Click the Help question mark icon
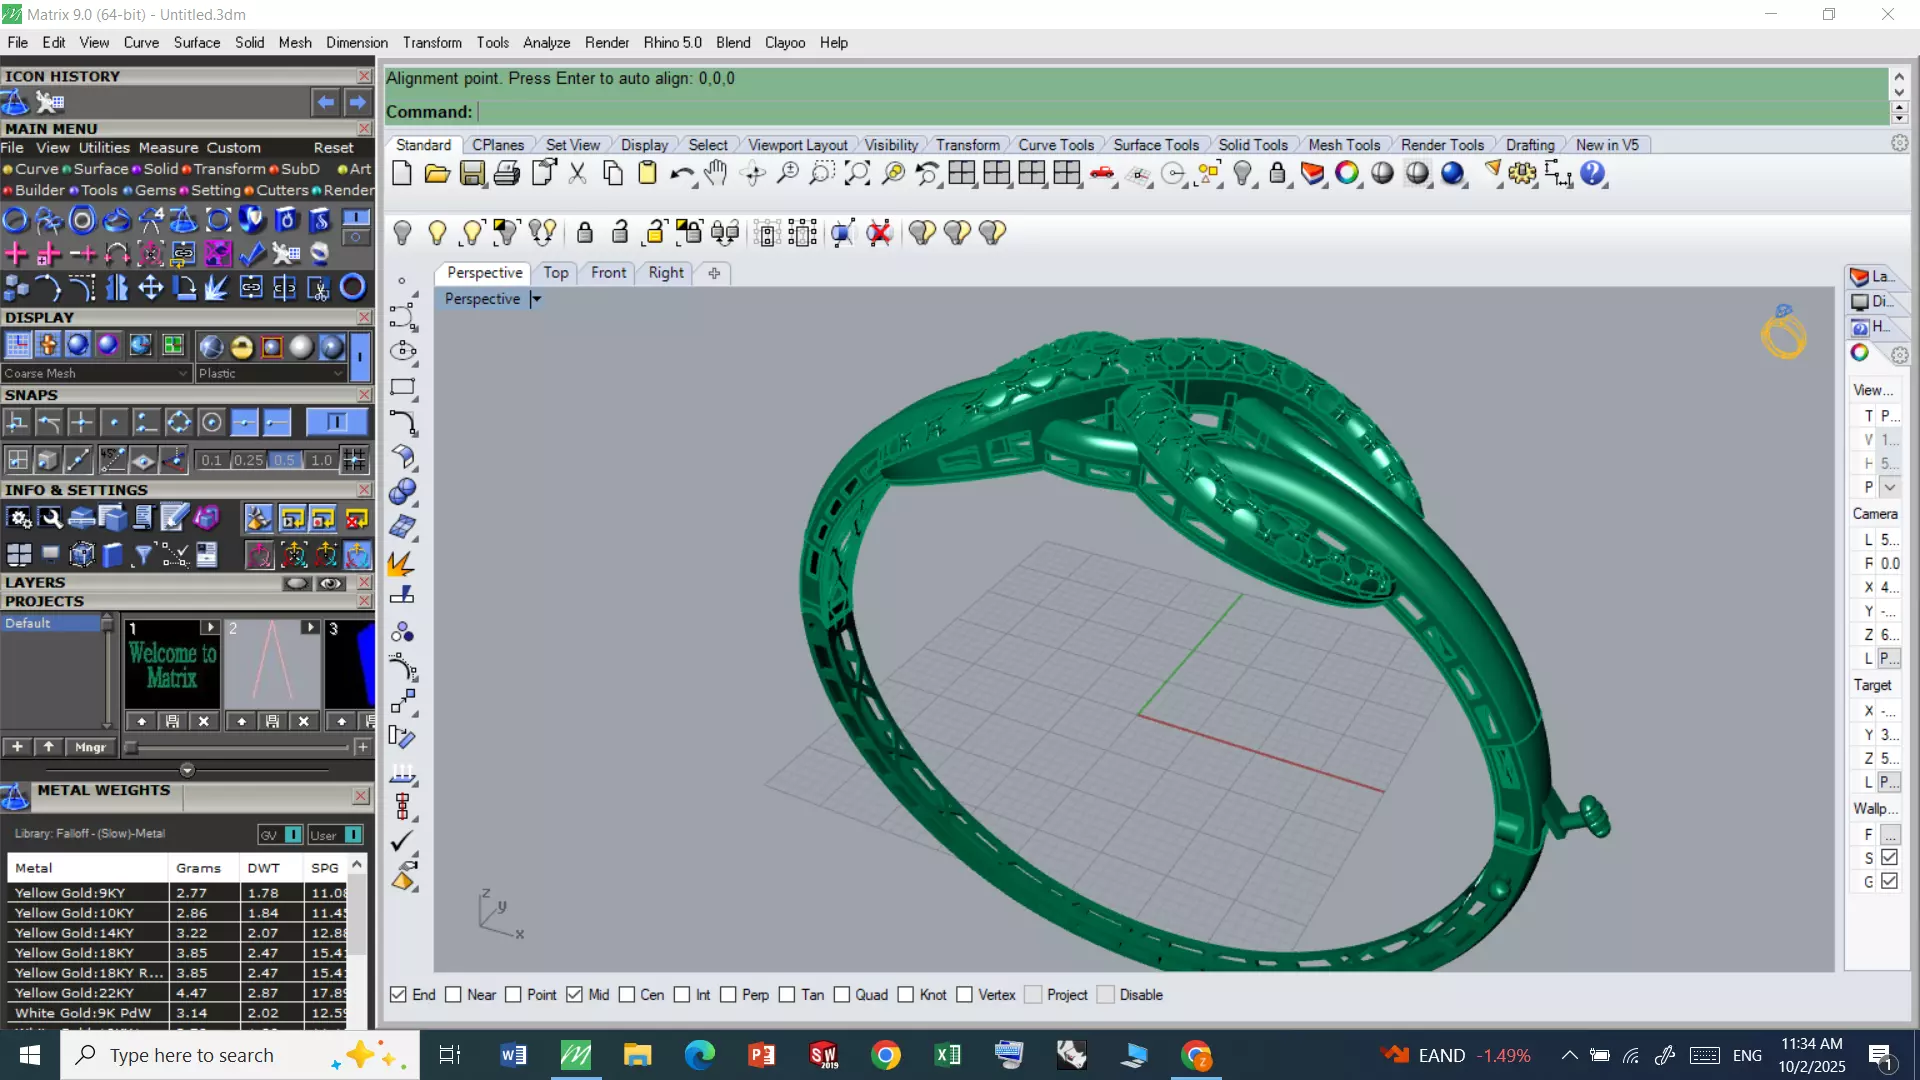The image size is (1920, 1080). click(x=1592, y=174)
